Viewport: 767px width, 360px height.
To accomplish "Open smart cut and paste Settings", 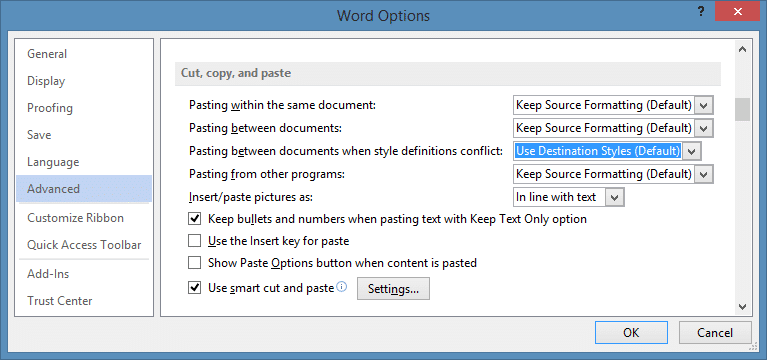I will coord(393,289).
